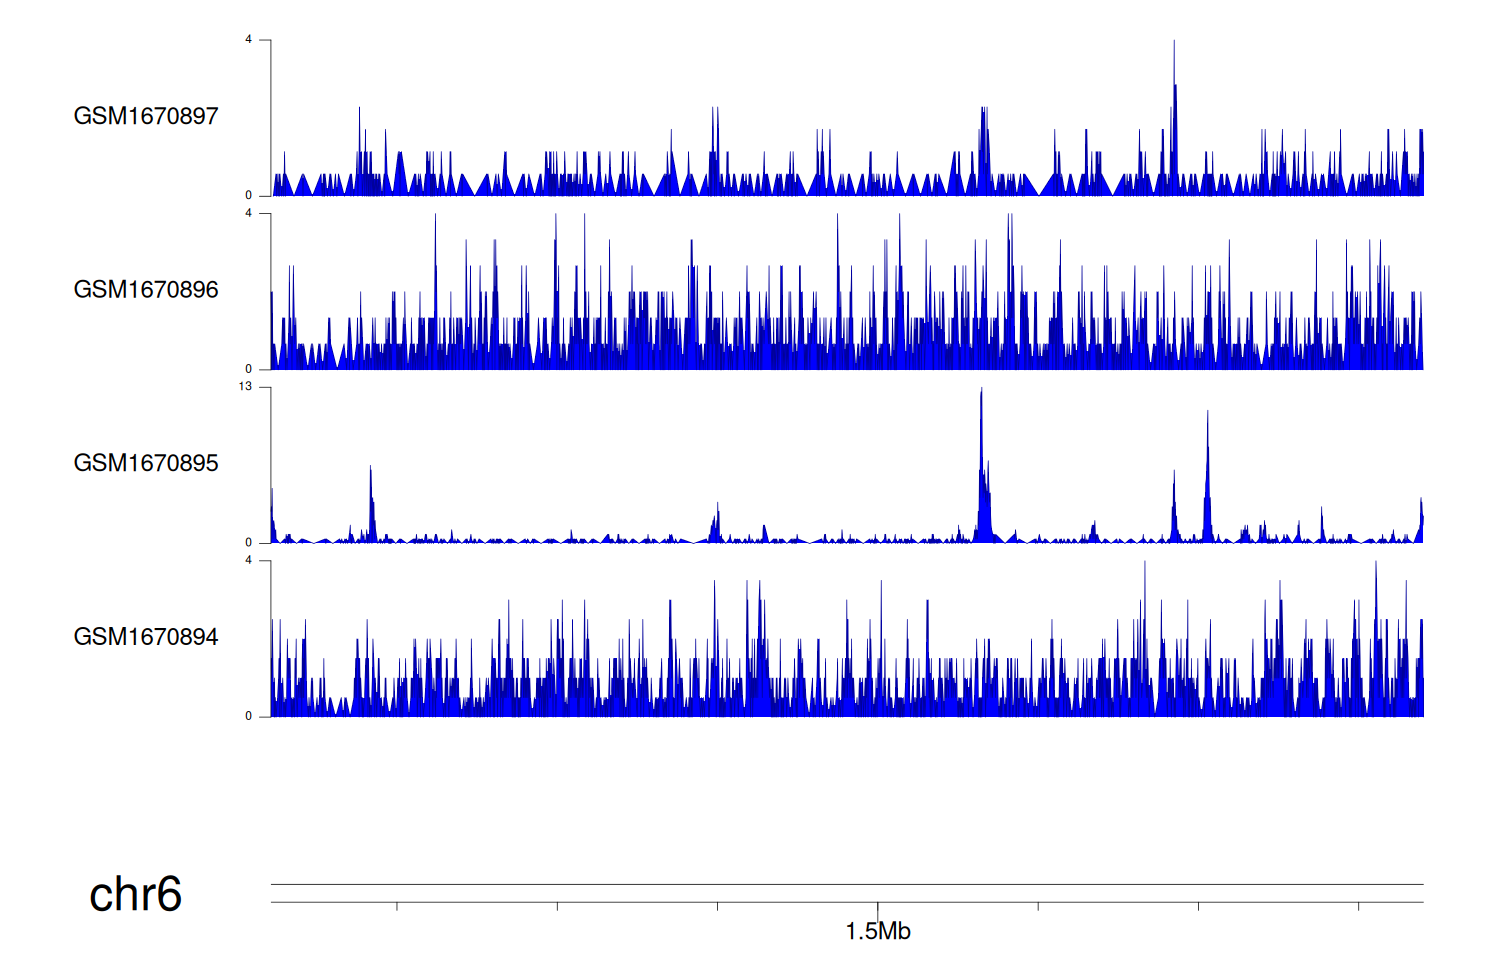The height and width of the screenshot is (980, 1500).
Task: Click the major tick above 1.5Mb label
Action: [878, 908]
